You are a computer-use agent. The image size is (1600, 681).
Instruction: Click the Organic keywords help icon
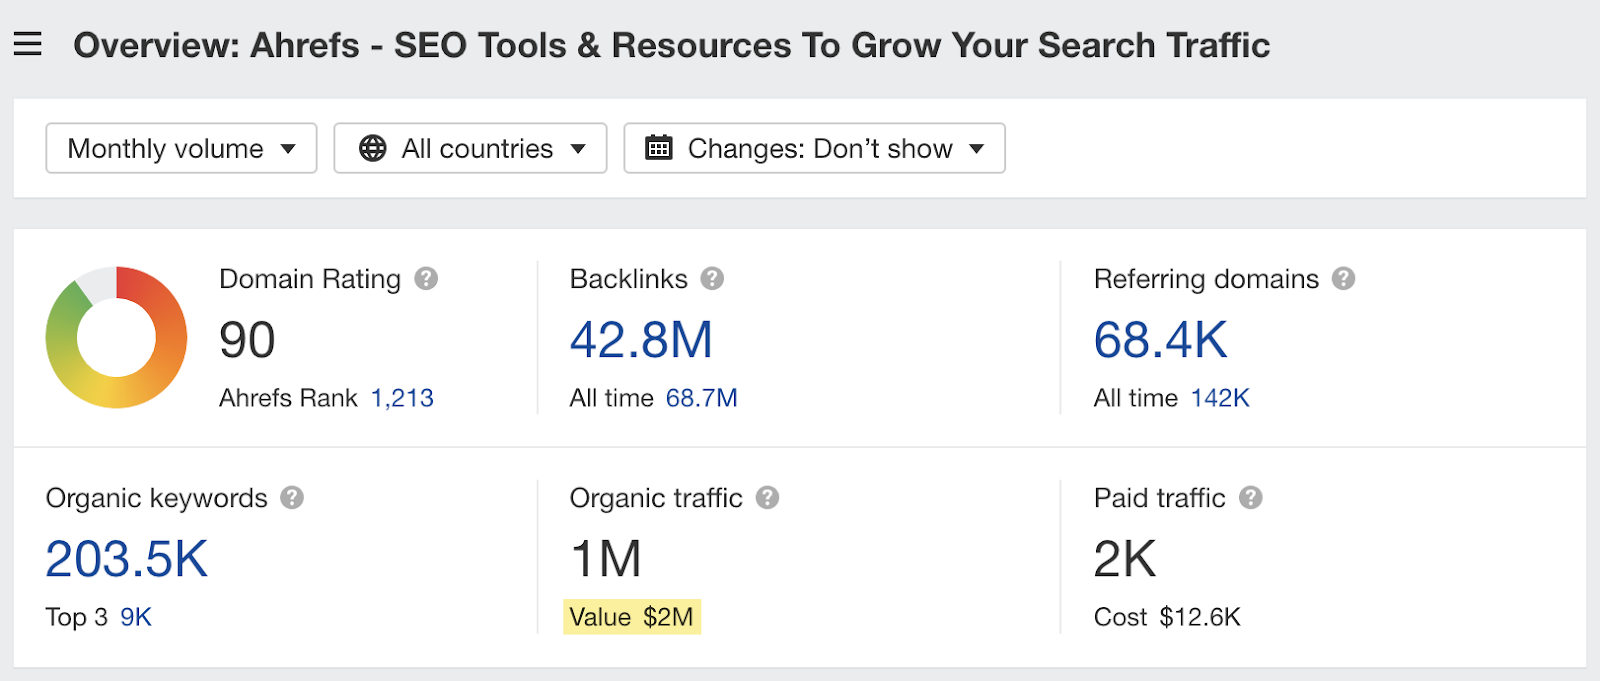pos(292,498)
